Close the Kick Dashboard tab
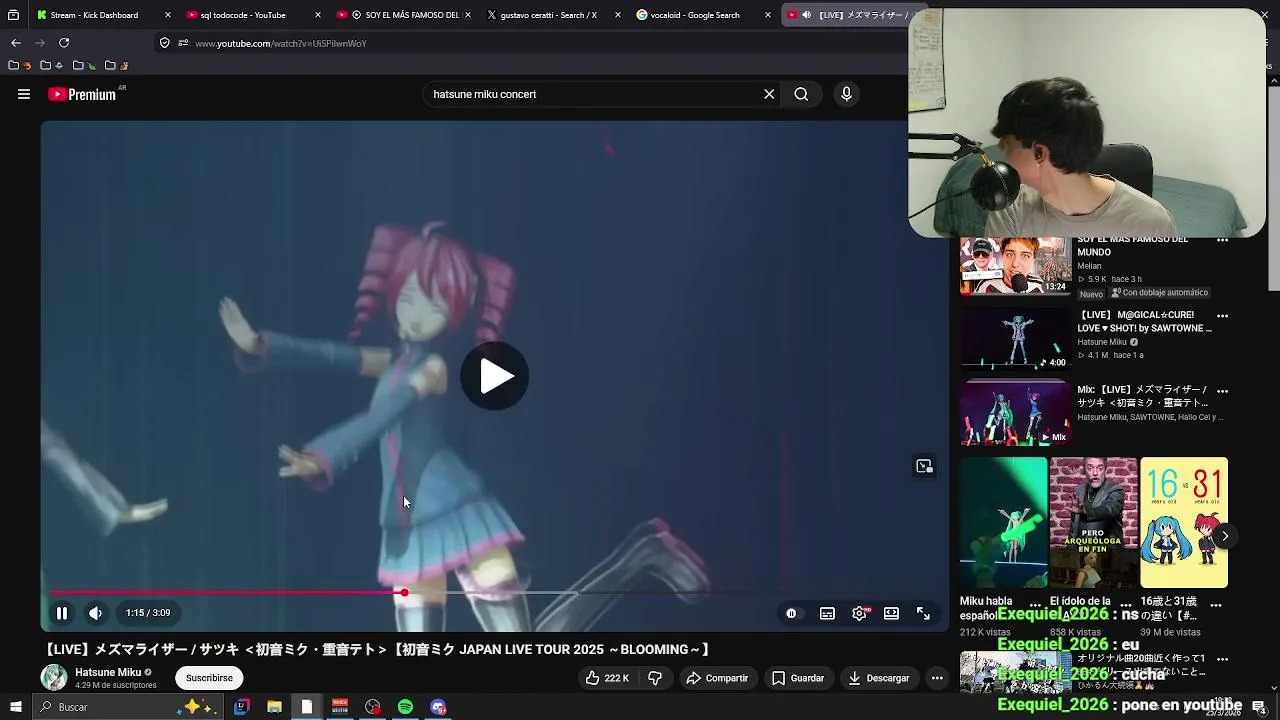 click(x=167, y=15)
